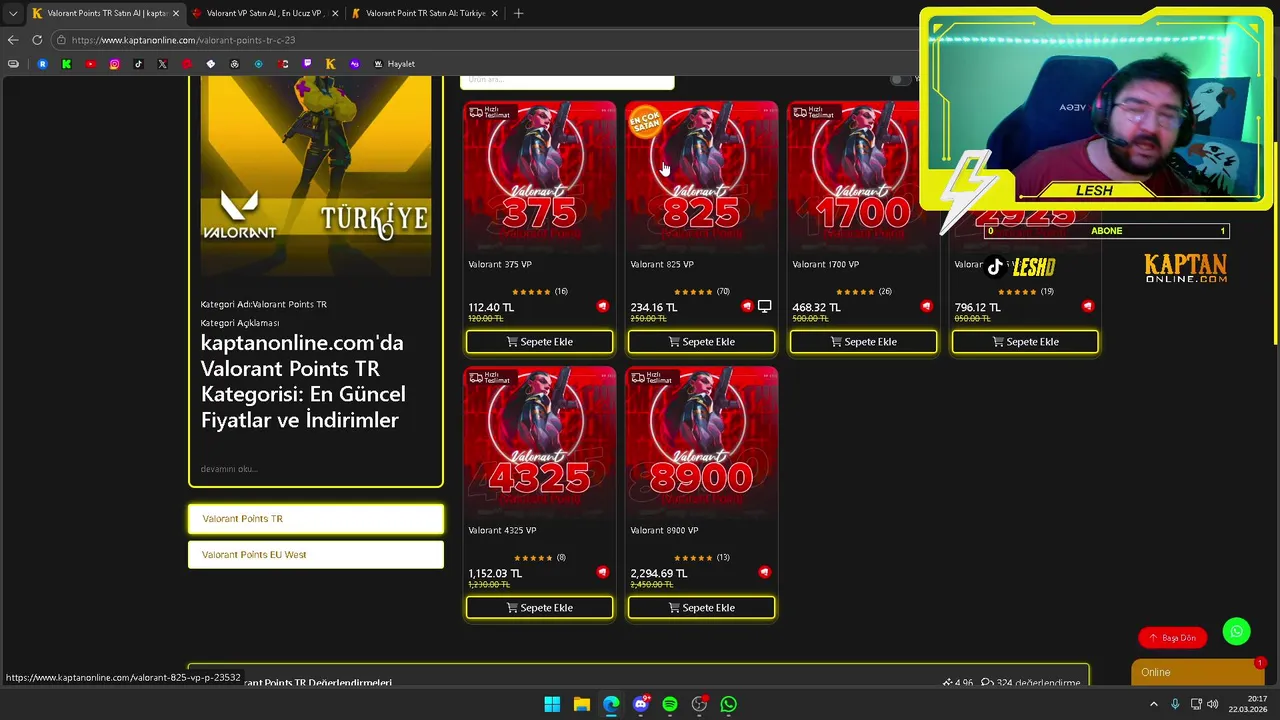Screen dimensions: 1280x720
Task: Open the Valorant 375 VP product image
Action: click(540, 176)
